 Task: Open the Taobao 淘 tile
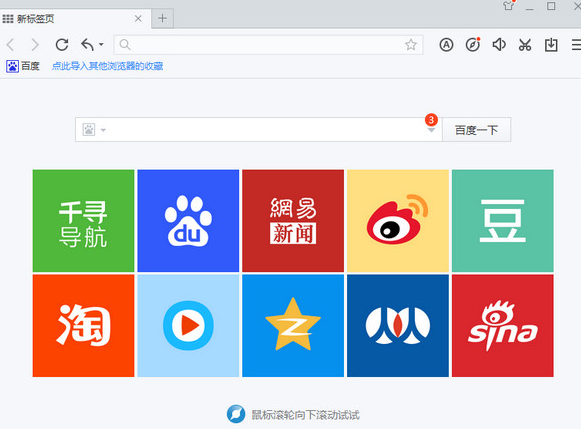tap(83, 326)
